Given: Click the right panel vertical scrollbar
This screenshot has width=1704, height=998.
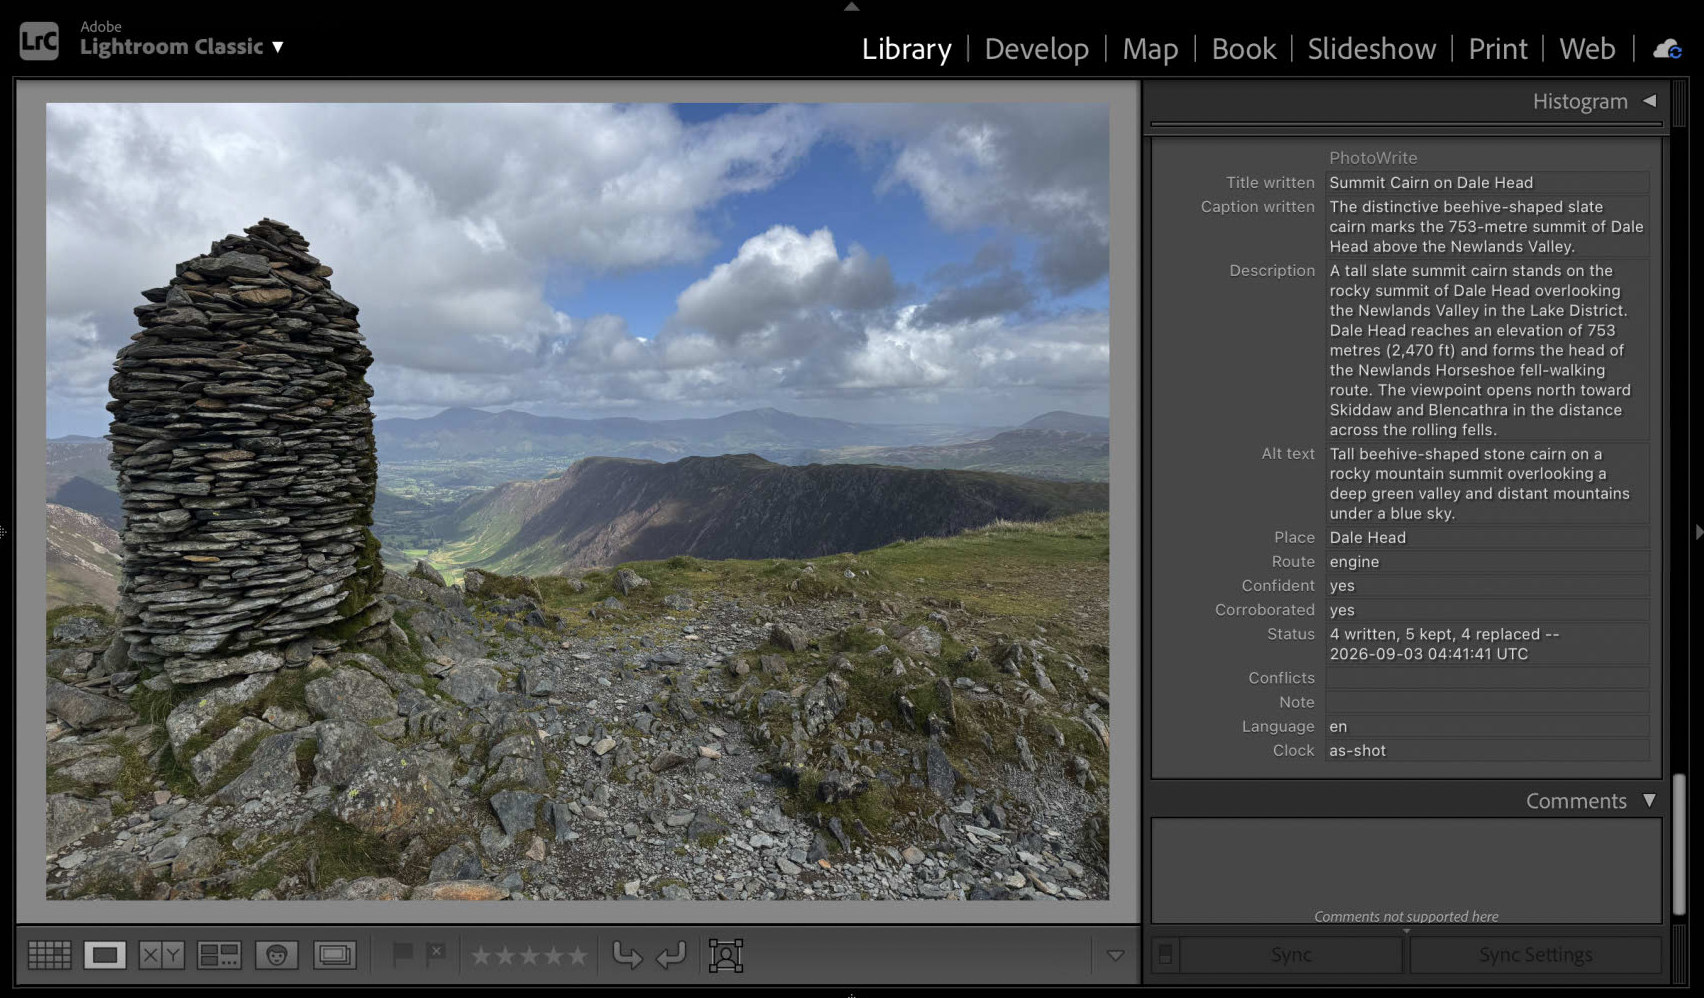Looking at the screenshot, I should (x=1680, y=845).
